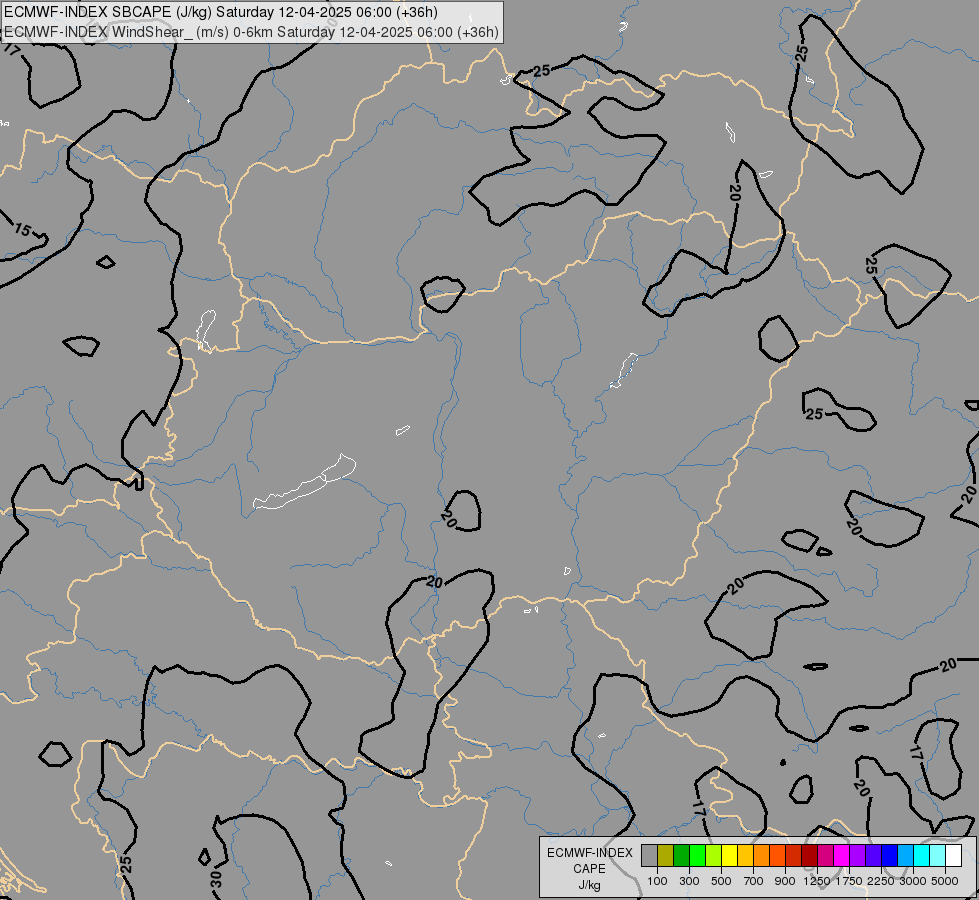The width and height of the screenshot is (979, 900).
Task: Pick the white swatch ending the CAPE scale
Action: (x=953, y=855)
